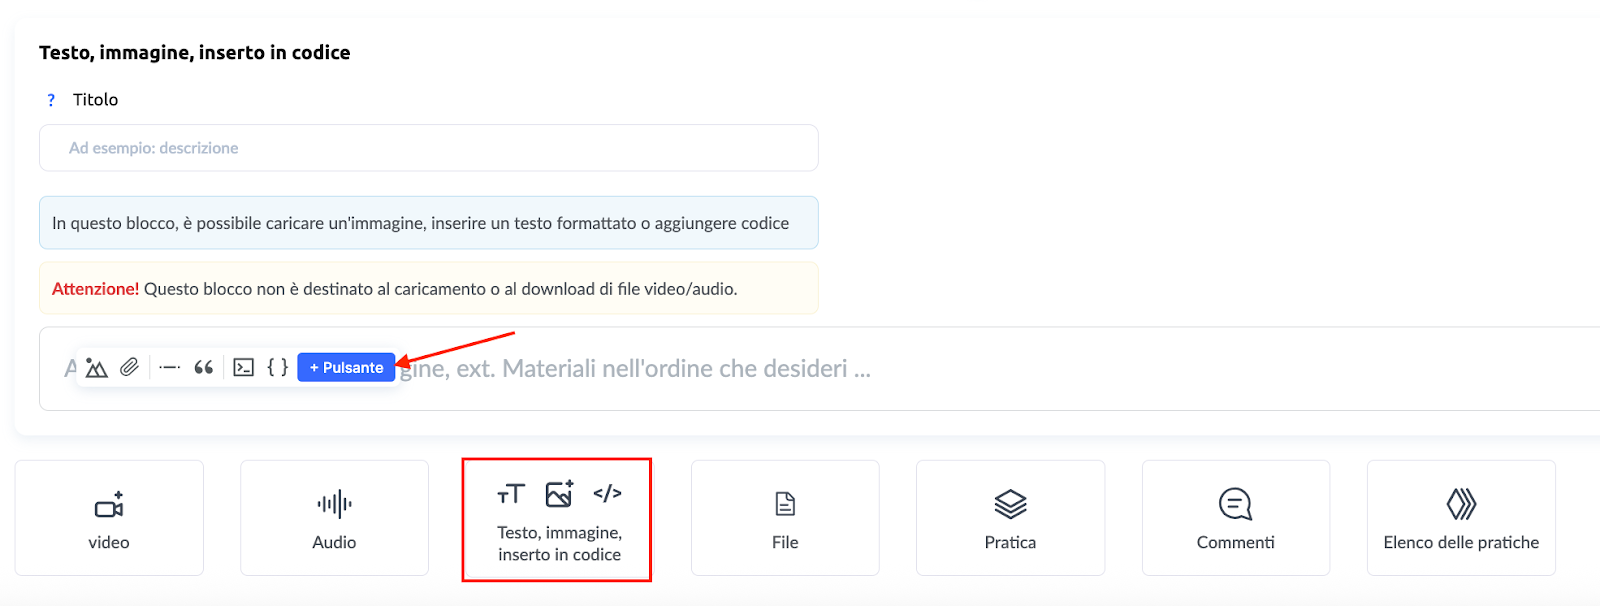Image resolution: width=1600 pixels, height=606 pixels.
Task: Add a File block
Action: (785, 518)
